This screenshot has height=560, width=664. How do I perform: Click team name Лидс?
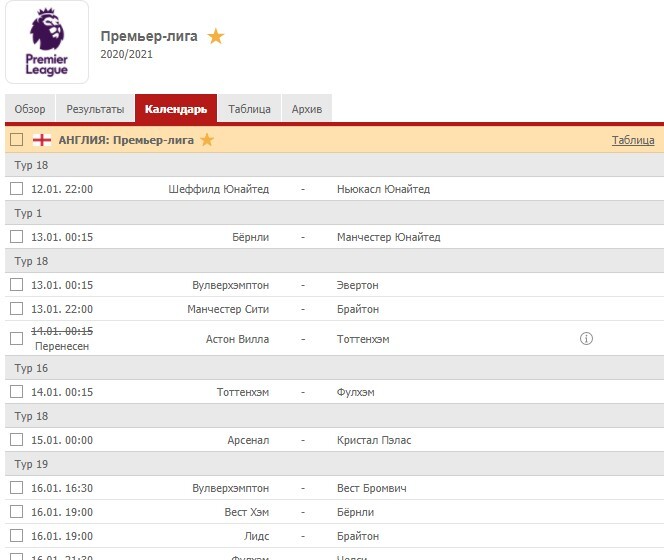[257, 536]
